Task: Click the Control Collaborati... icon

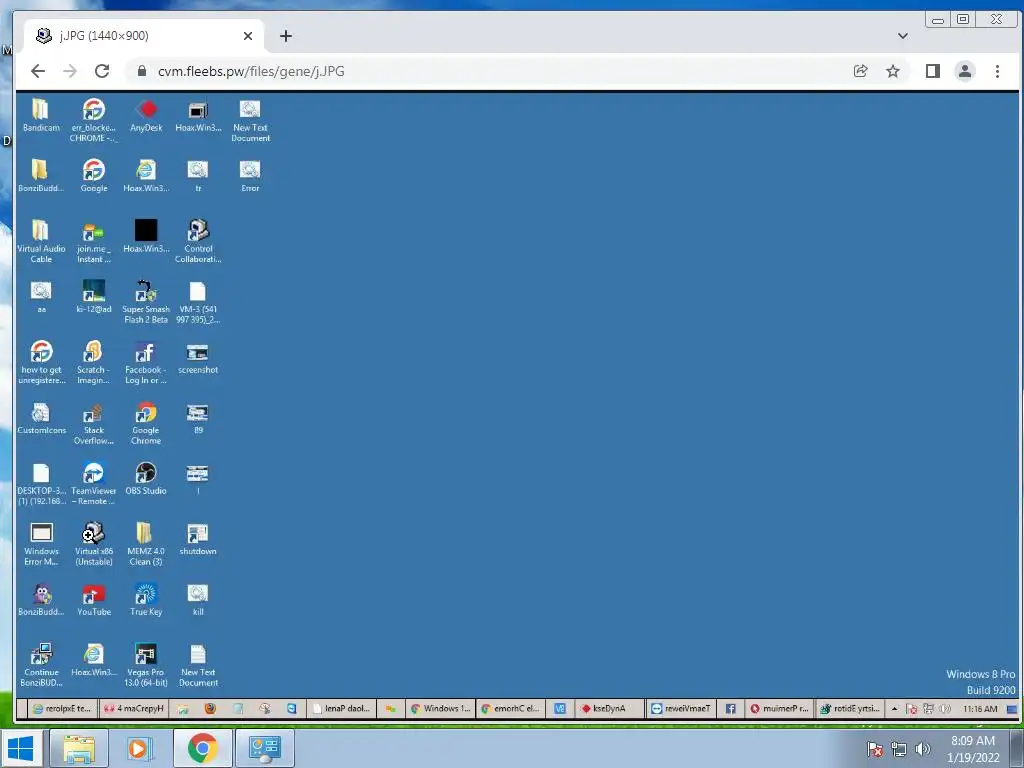Action: [198, 241]
